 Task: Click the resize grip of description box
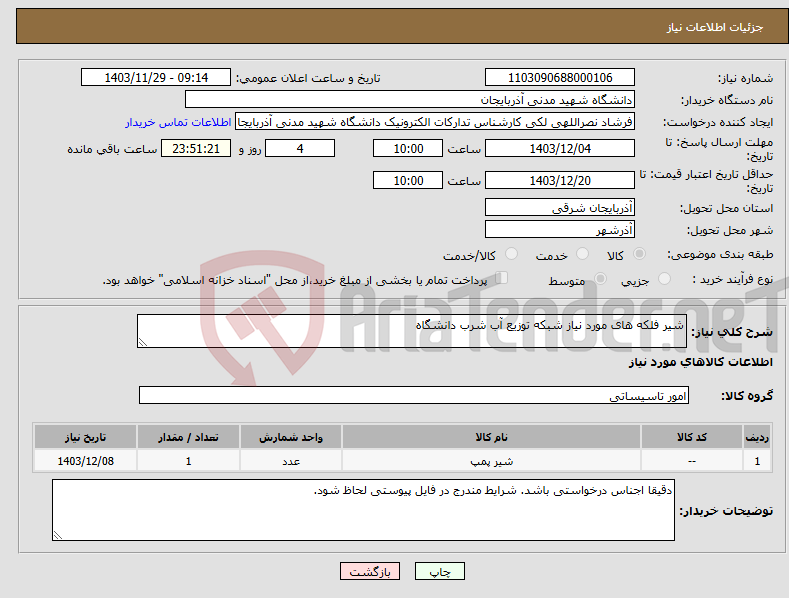tap(143, 342)
